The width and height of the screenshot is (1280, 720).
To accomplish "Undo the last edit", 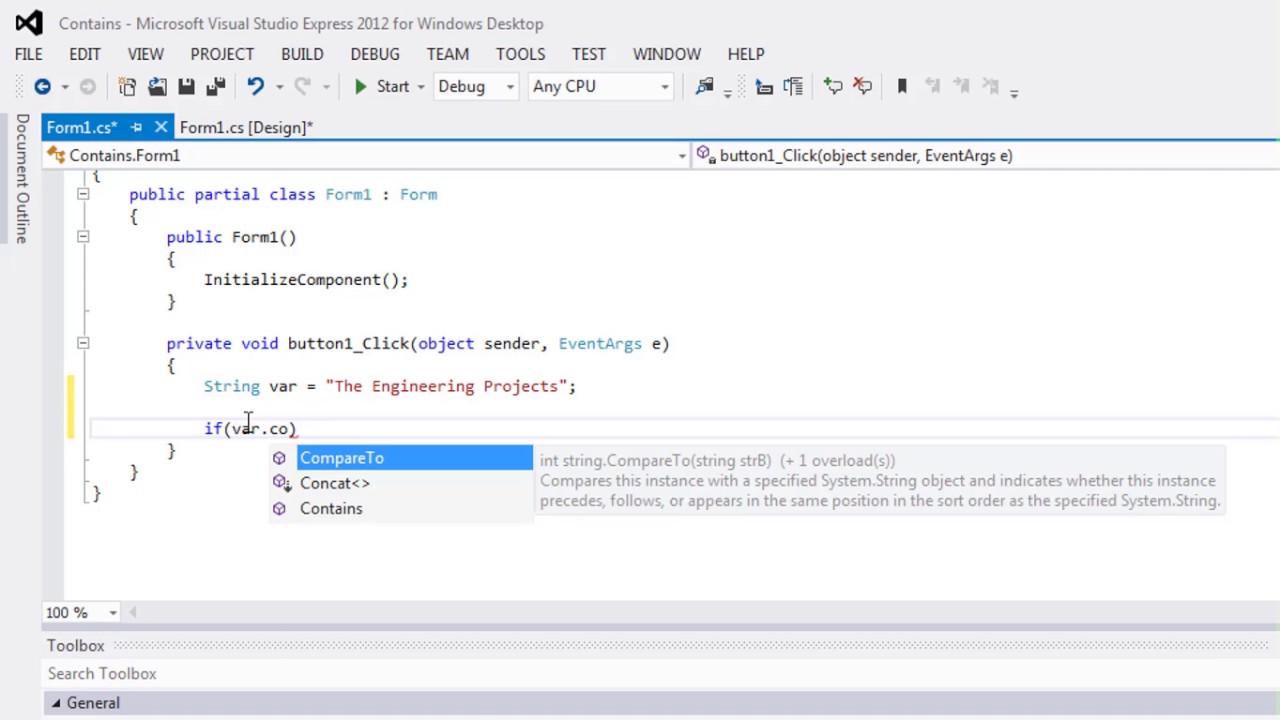I will pyautogui.click(x=255, y=87).
